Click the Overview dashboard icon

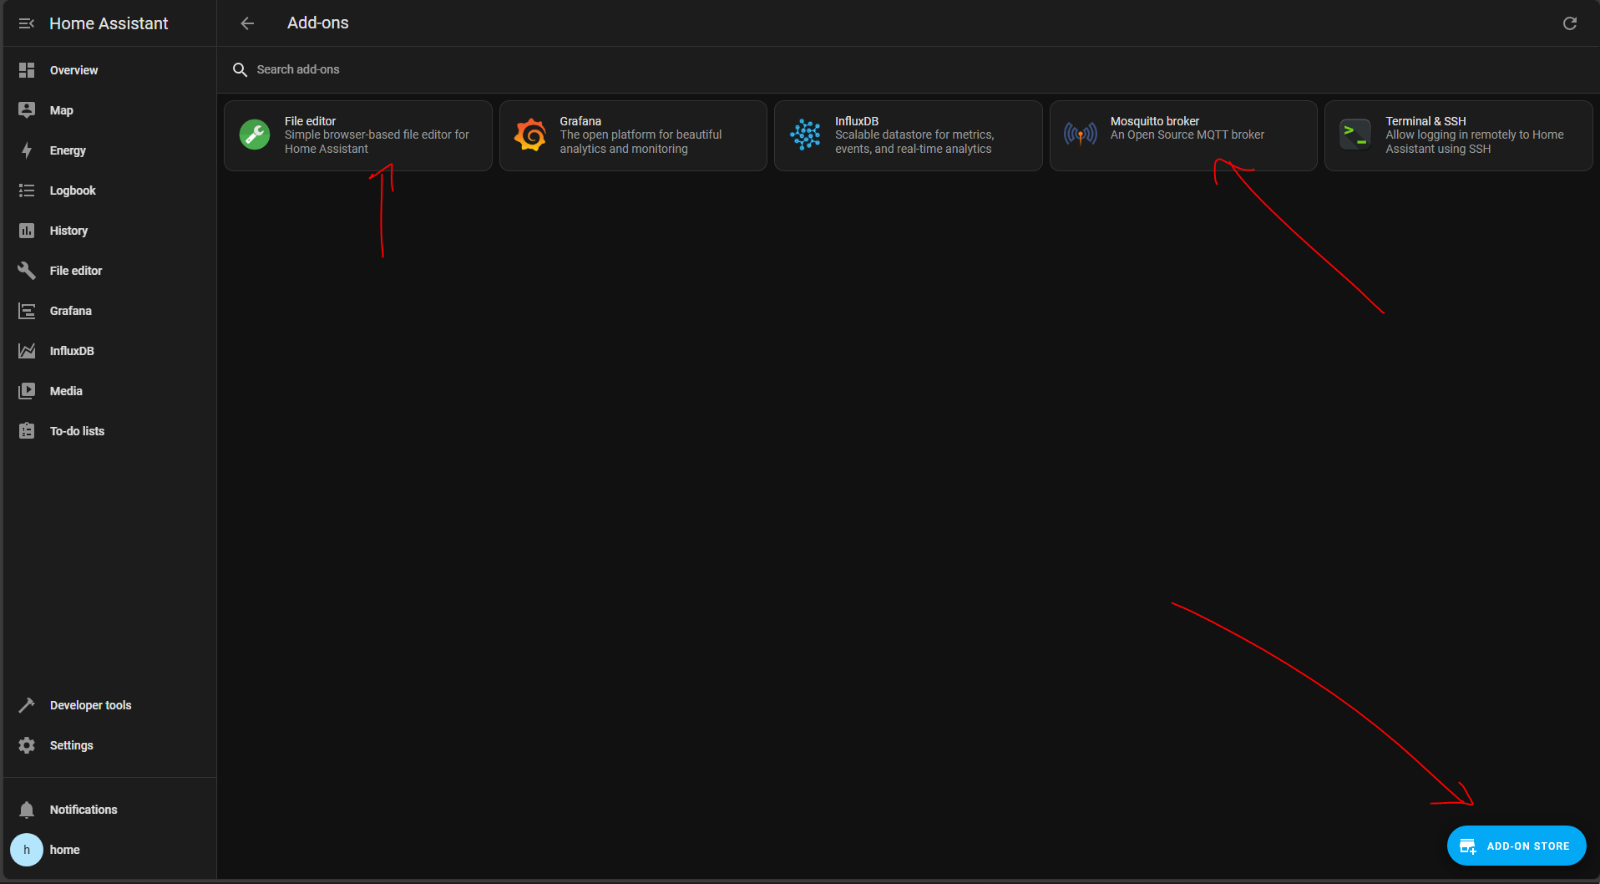click(x=27, y=70)
